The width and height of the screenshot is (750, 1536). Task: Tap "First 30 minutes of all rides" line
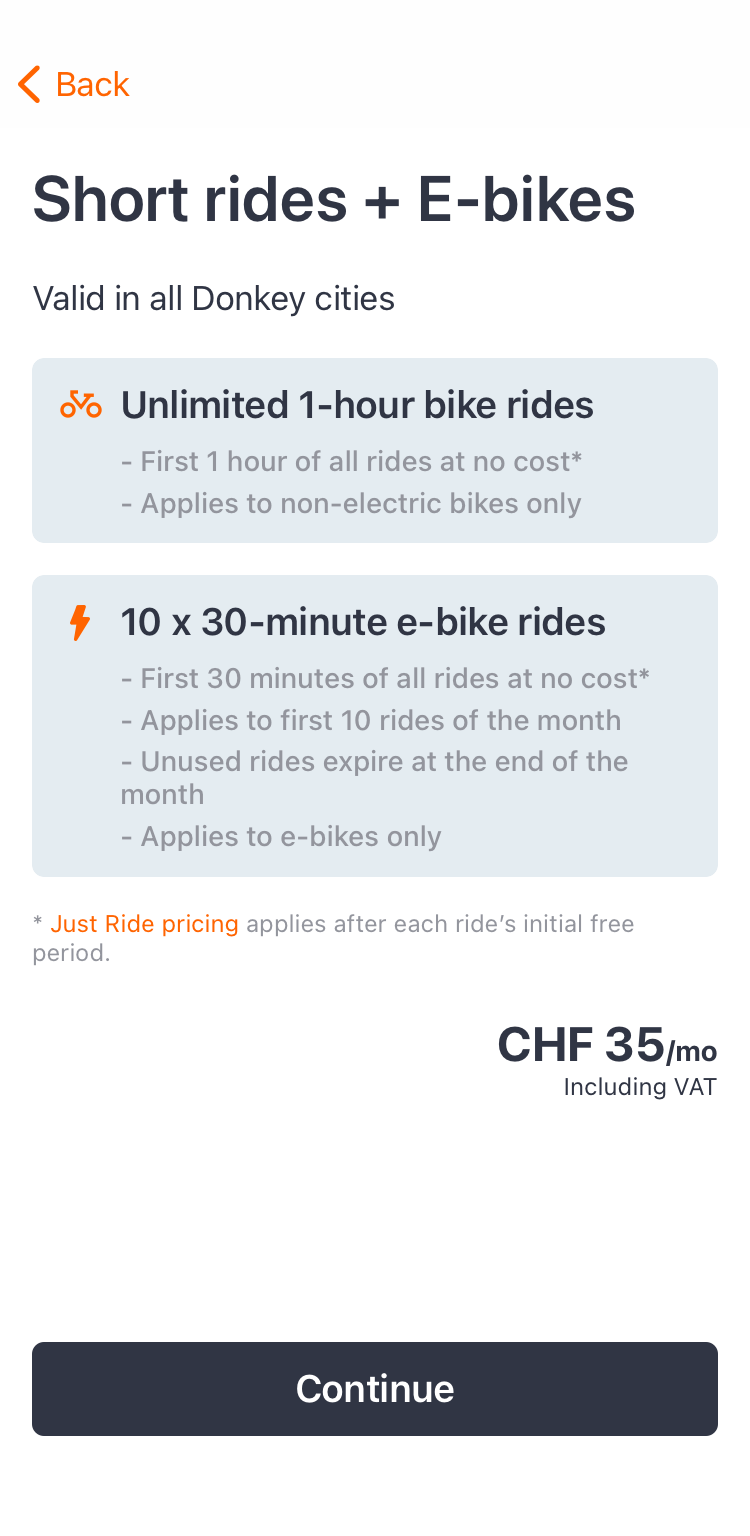click(385, 679)
